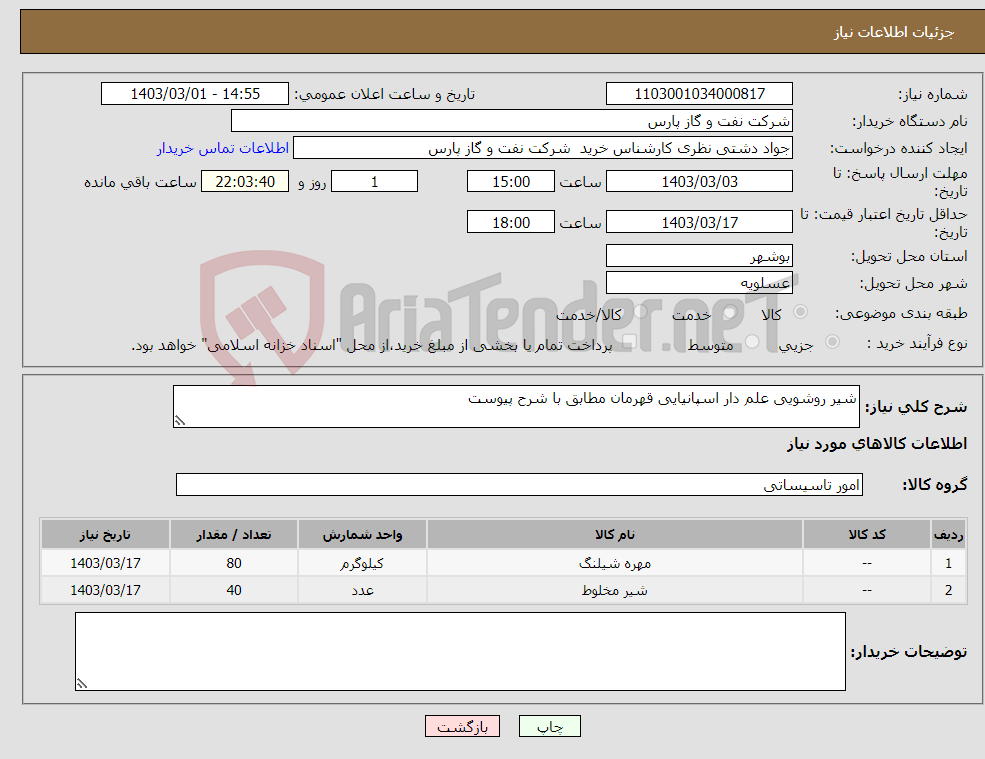Image resolution: width=985 pixels, height=759 pixels.
Task: Click the quantity cell showing 40
Action: click(x=234, y=590)
